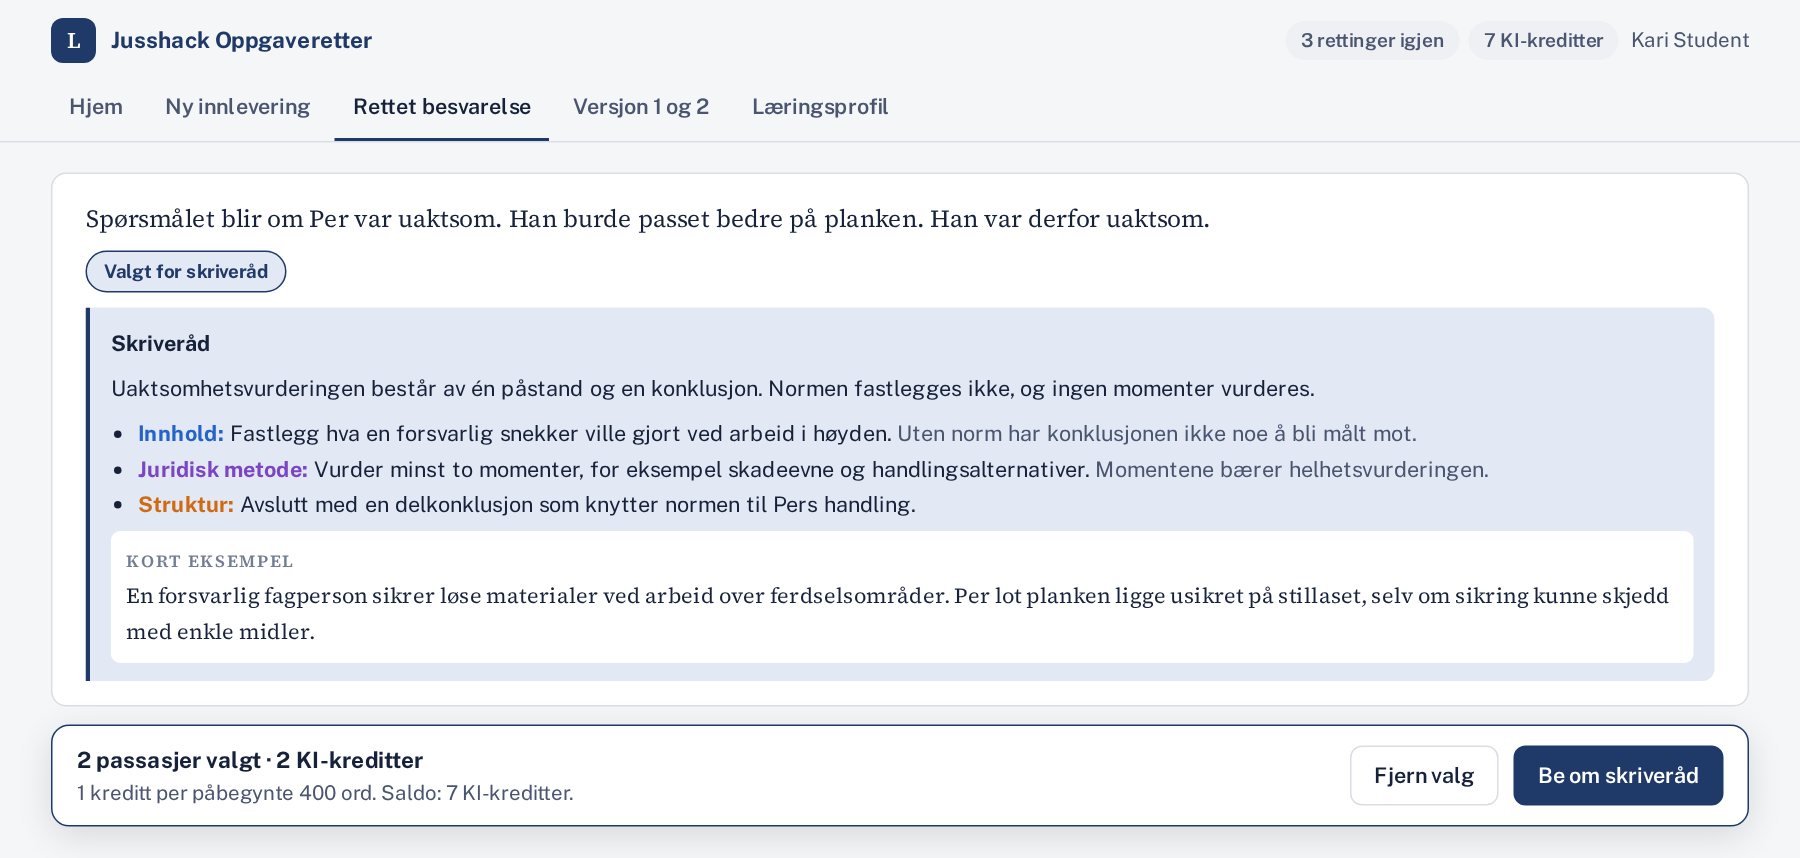Click the Struktur: label in the advice list
The height and width of the screenshot is (858, 1800).
click(x=186, y=504)
